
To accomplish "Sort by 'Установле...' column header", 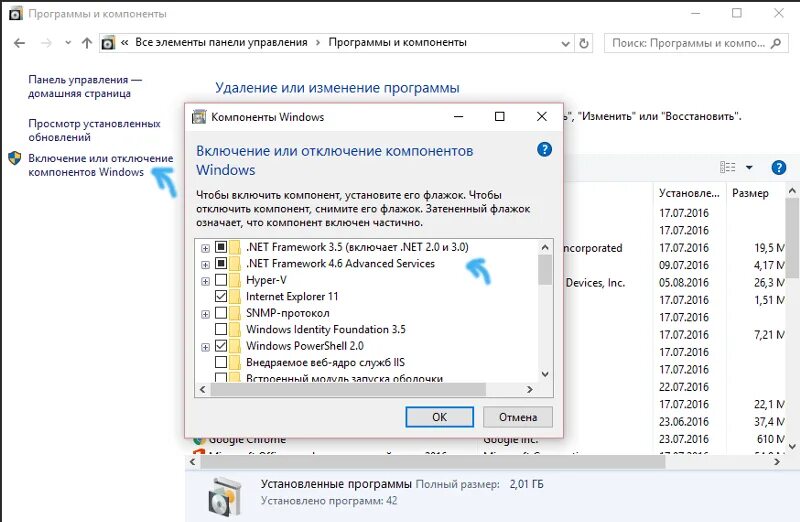I will click(689, 193).
